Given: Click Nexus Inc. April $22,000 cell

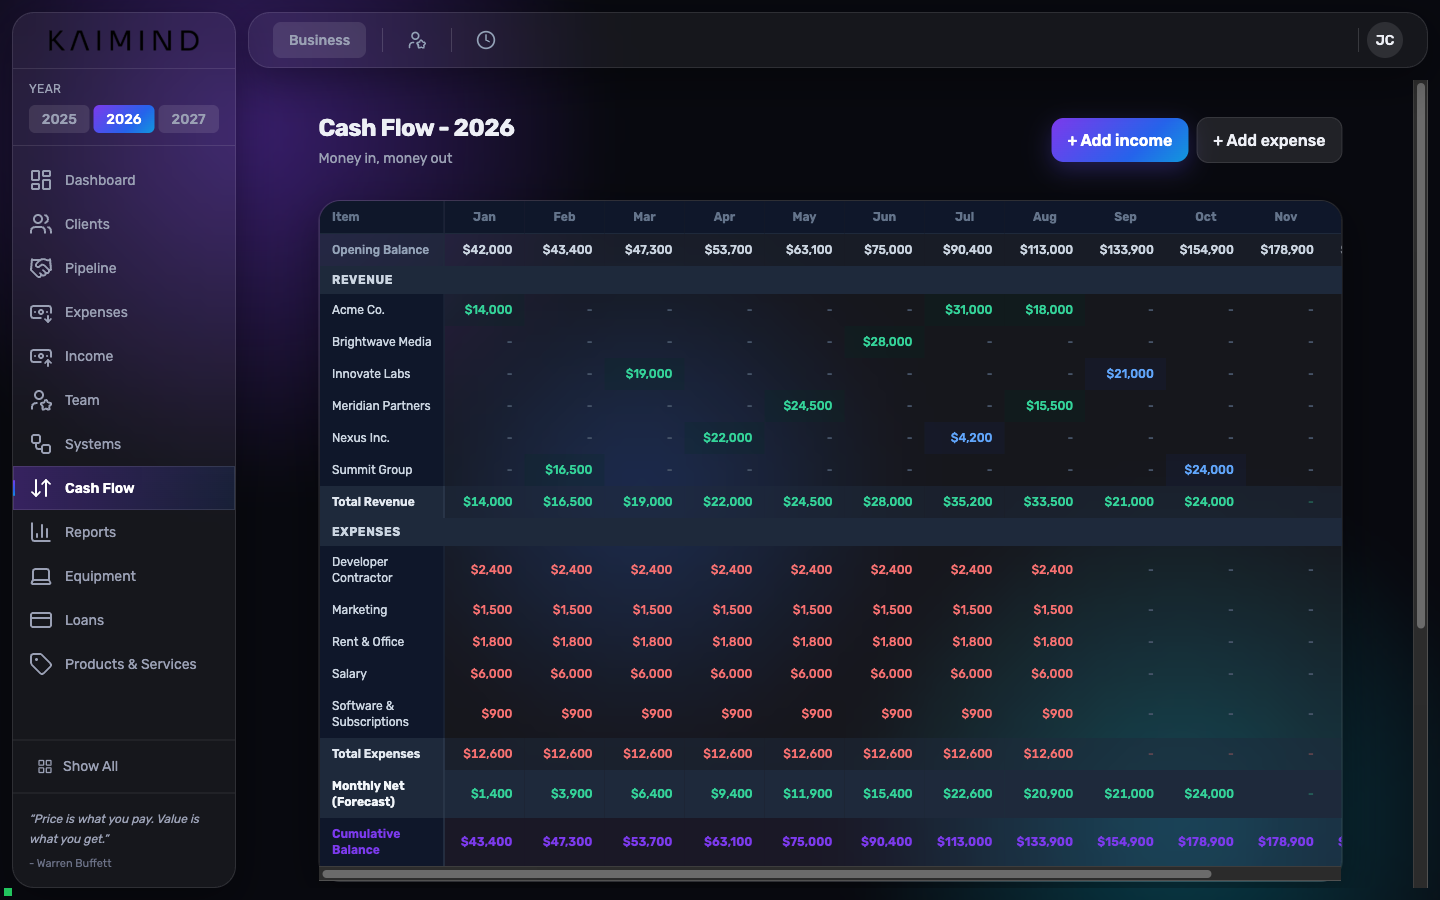Looking at the screenshot, I should (727, 438).
